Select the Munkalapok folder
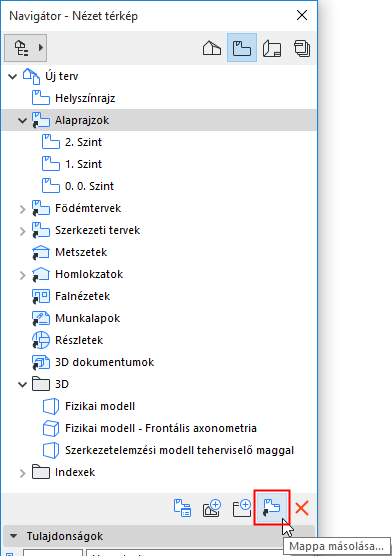 pyautogui.click(x=88, y=318)
